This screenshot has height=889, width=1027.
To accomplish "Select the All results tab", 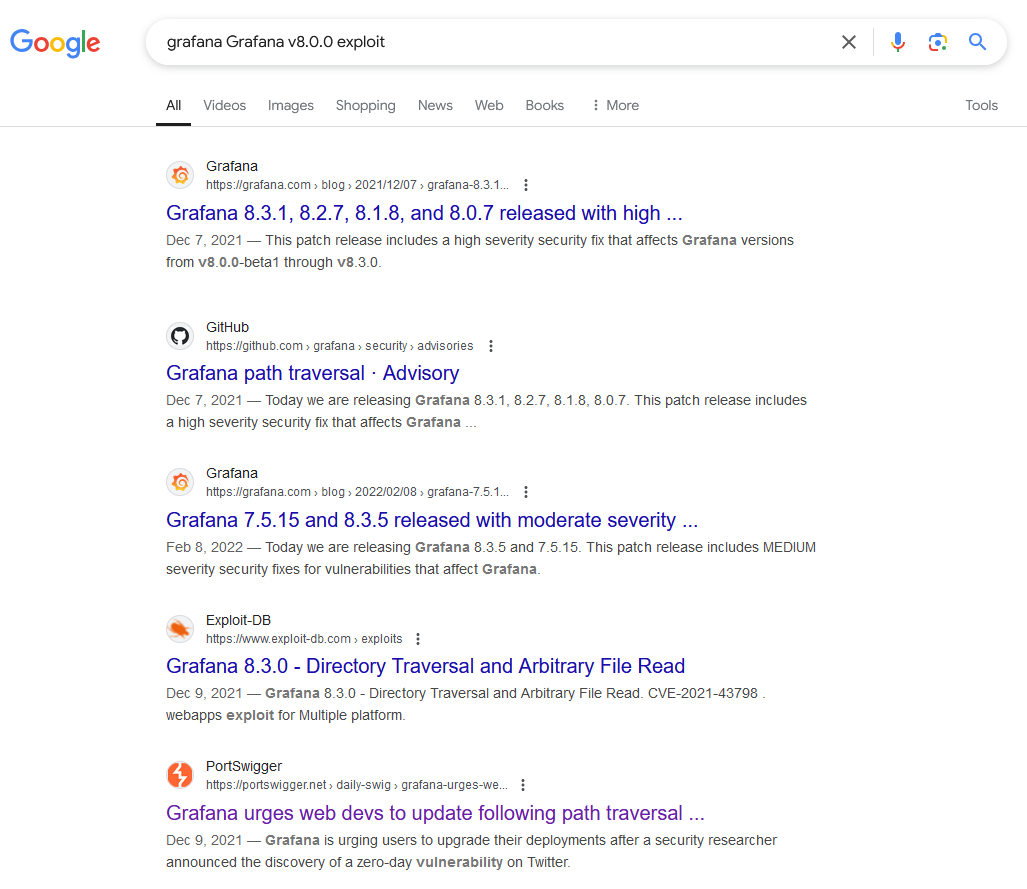I will coord(174,105).
